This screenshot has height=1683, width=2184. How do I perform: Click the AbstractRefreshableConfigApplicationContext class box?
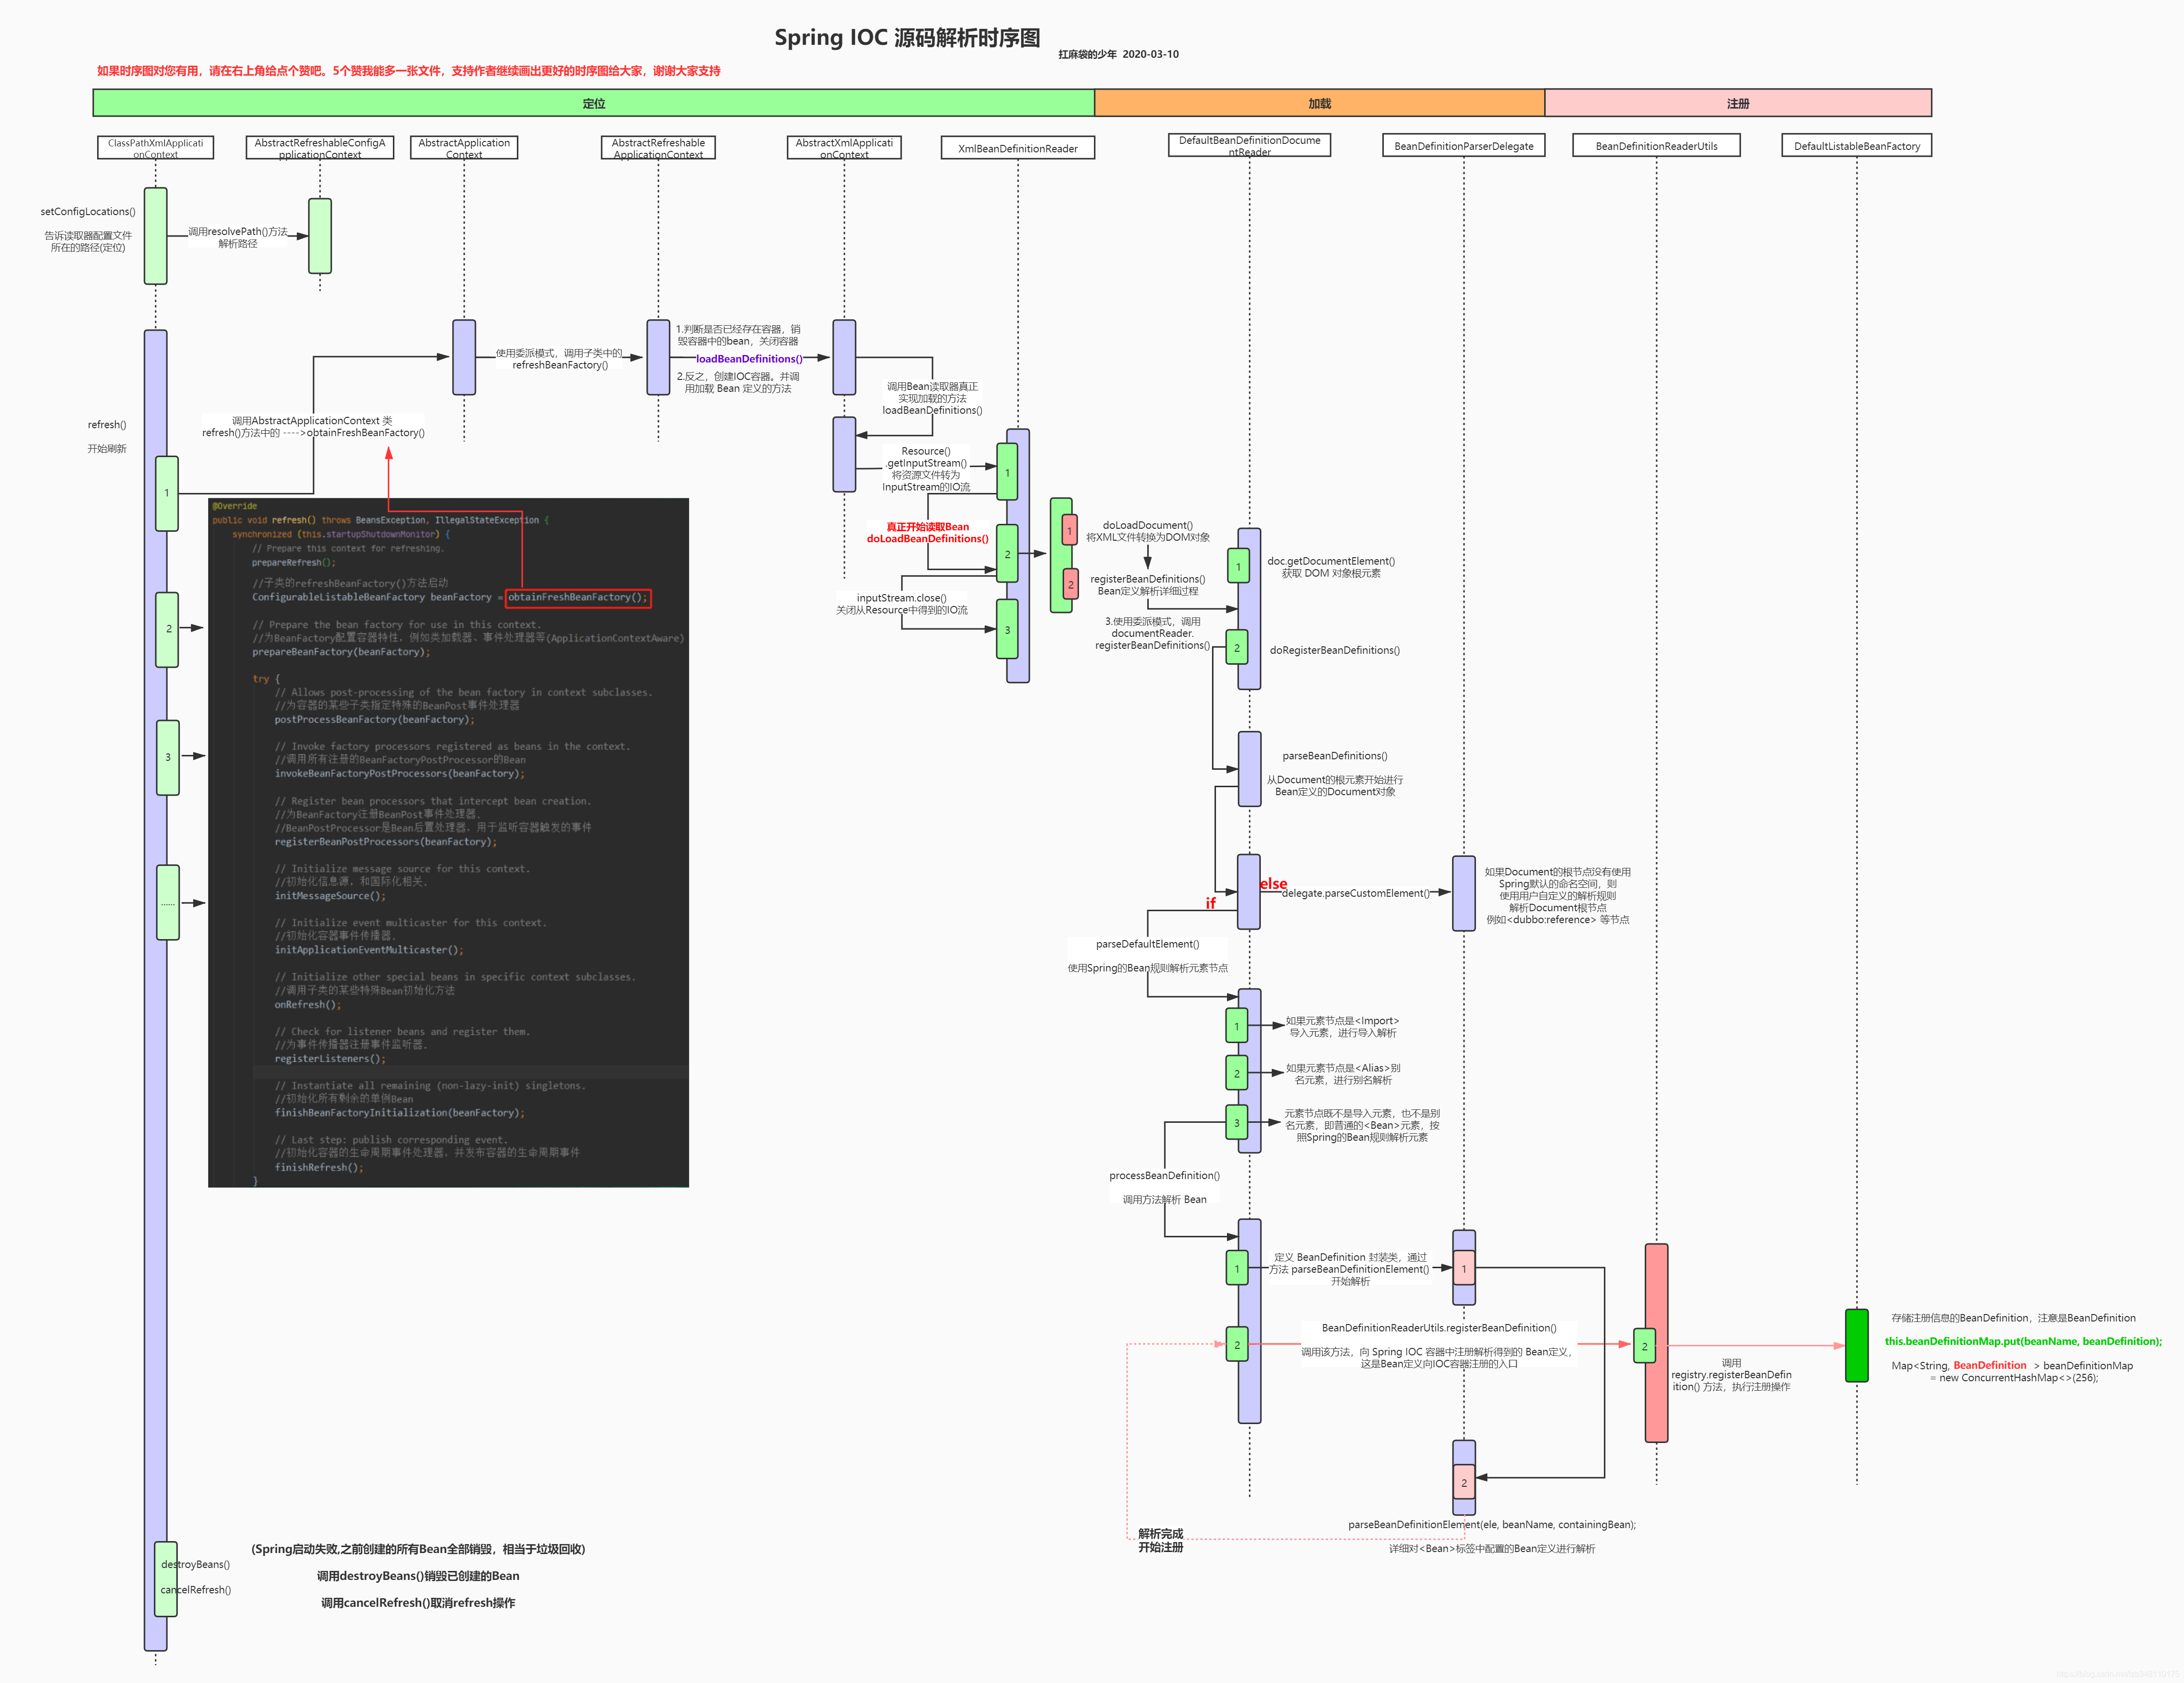coord(320,148)
